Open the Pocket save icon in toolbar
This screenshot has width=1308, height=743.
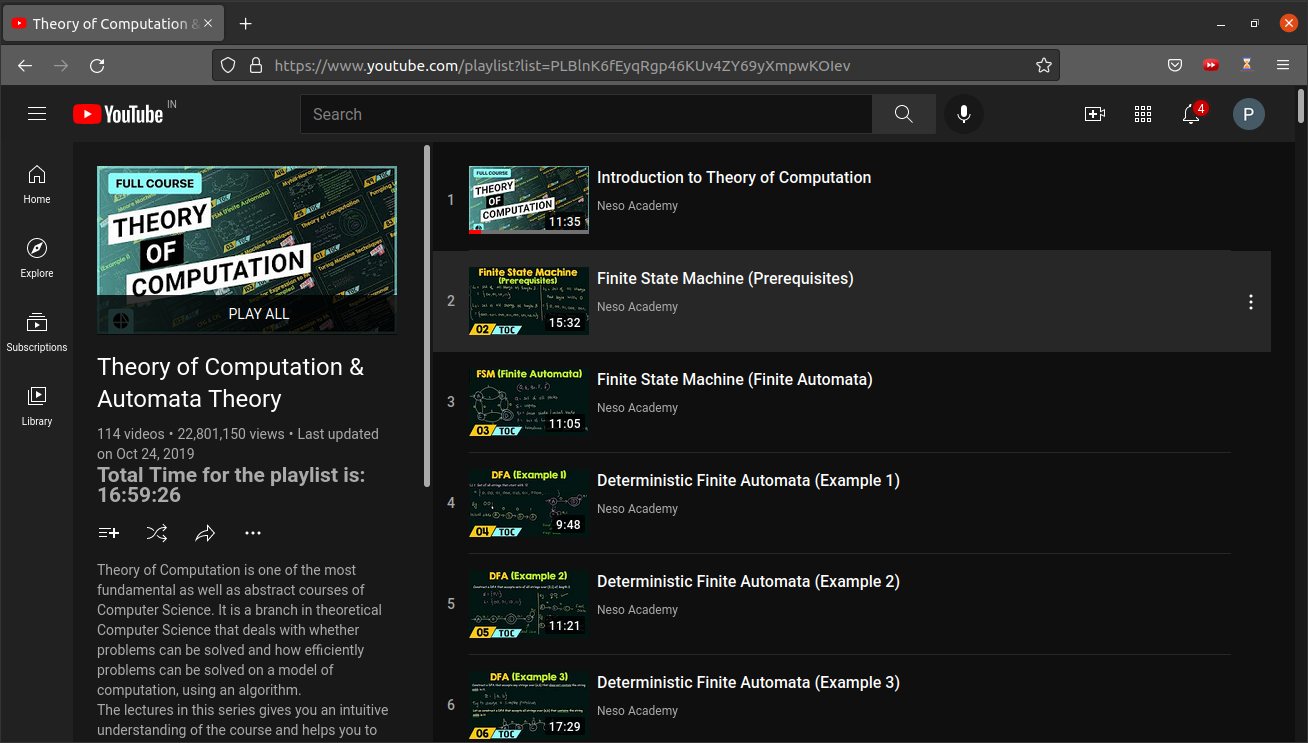[x=1176, y=65]
